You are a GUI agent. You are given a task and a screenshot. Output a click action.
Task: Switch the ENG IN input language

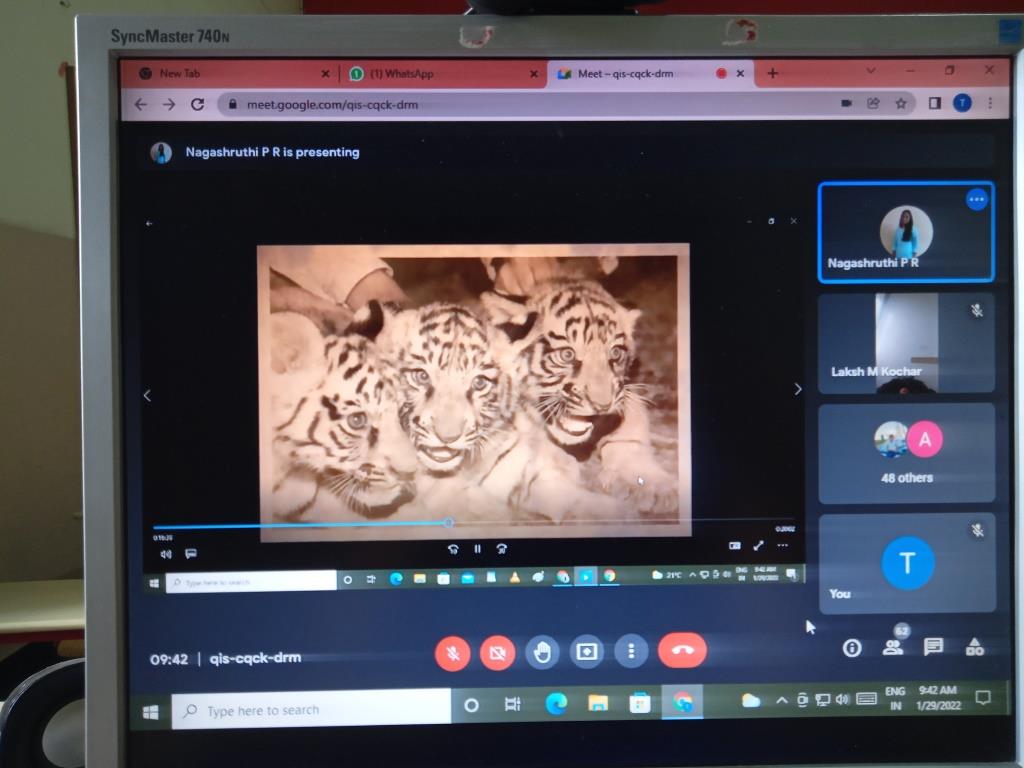[895, 698]
